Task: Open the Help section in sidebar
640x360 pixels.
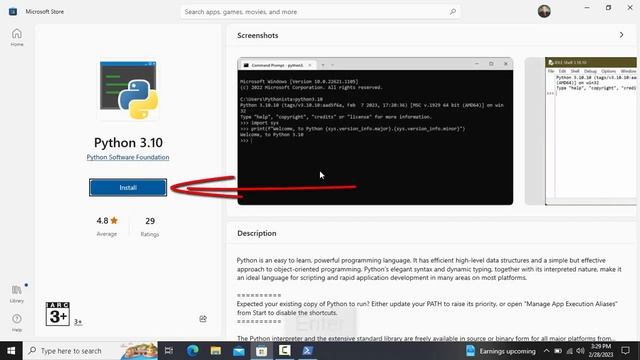Action: (x=17, y=322)
